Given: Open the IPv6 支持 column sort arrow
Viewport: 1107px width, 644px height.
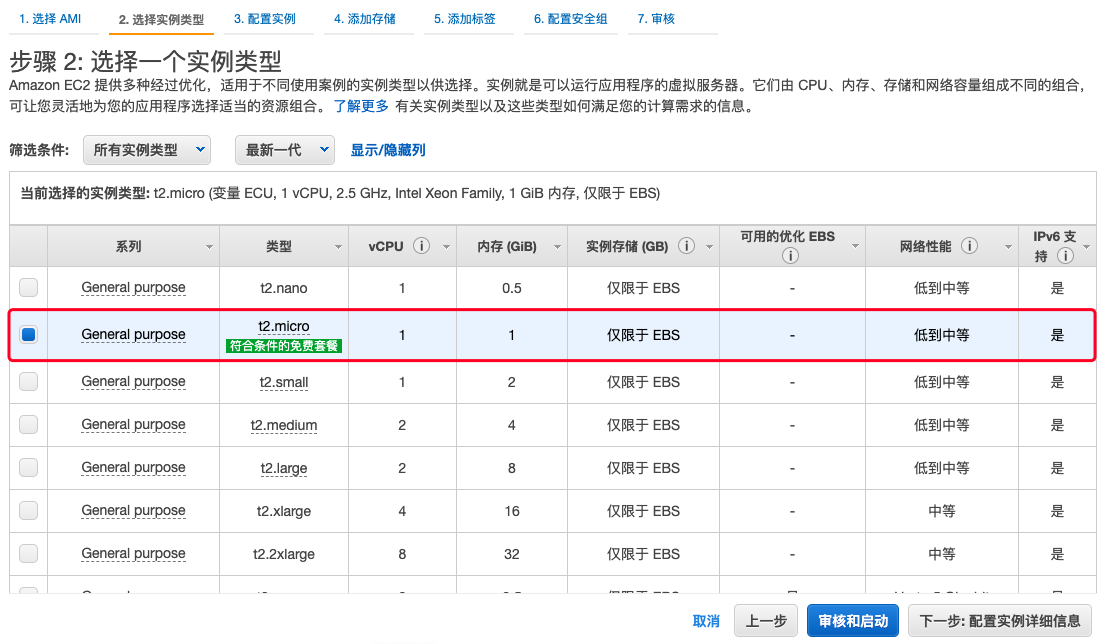Looking at the screenshot, I should tap(1087, 247).
